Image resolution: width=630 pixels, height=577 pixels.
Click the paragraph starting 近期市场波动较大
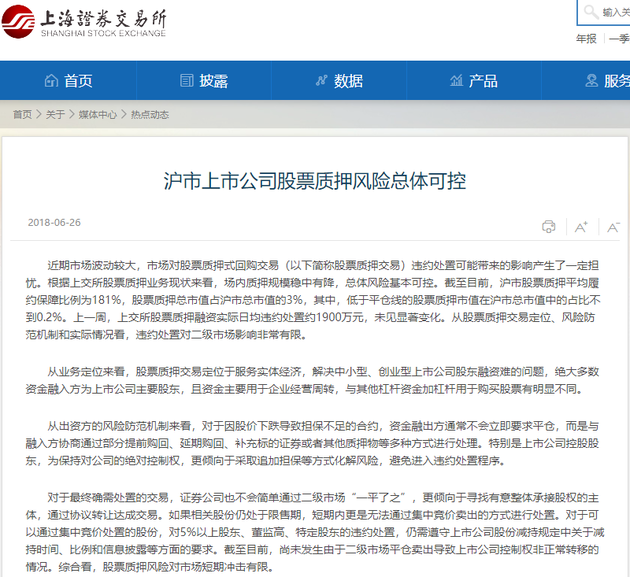coord(313,300)
